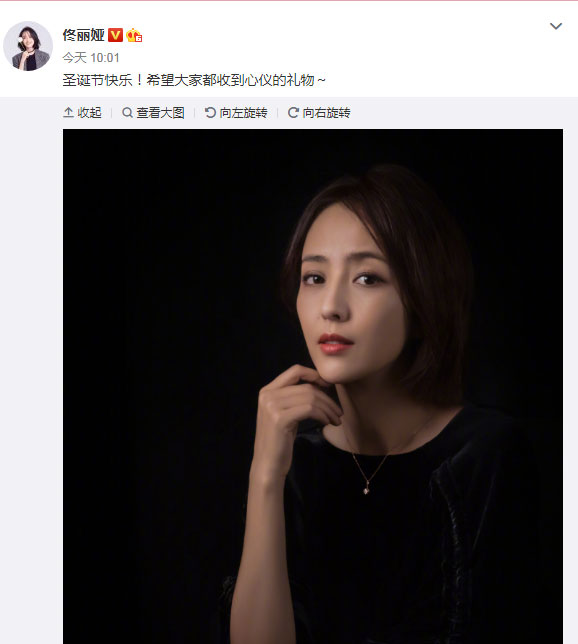Click the upward-arrow collapse icon beside 收起
This screenshot has height=644, width=578.
tap(68, 112)
